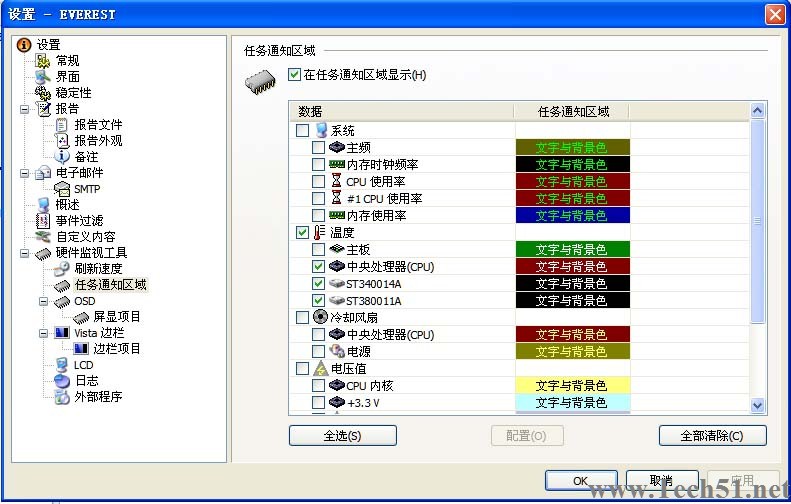
Task: Enable the +3.3 V checkbox
Action: click(318, 403)
